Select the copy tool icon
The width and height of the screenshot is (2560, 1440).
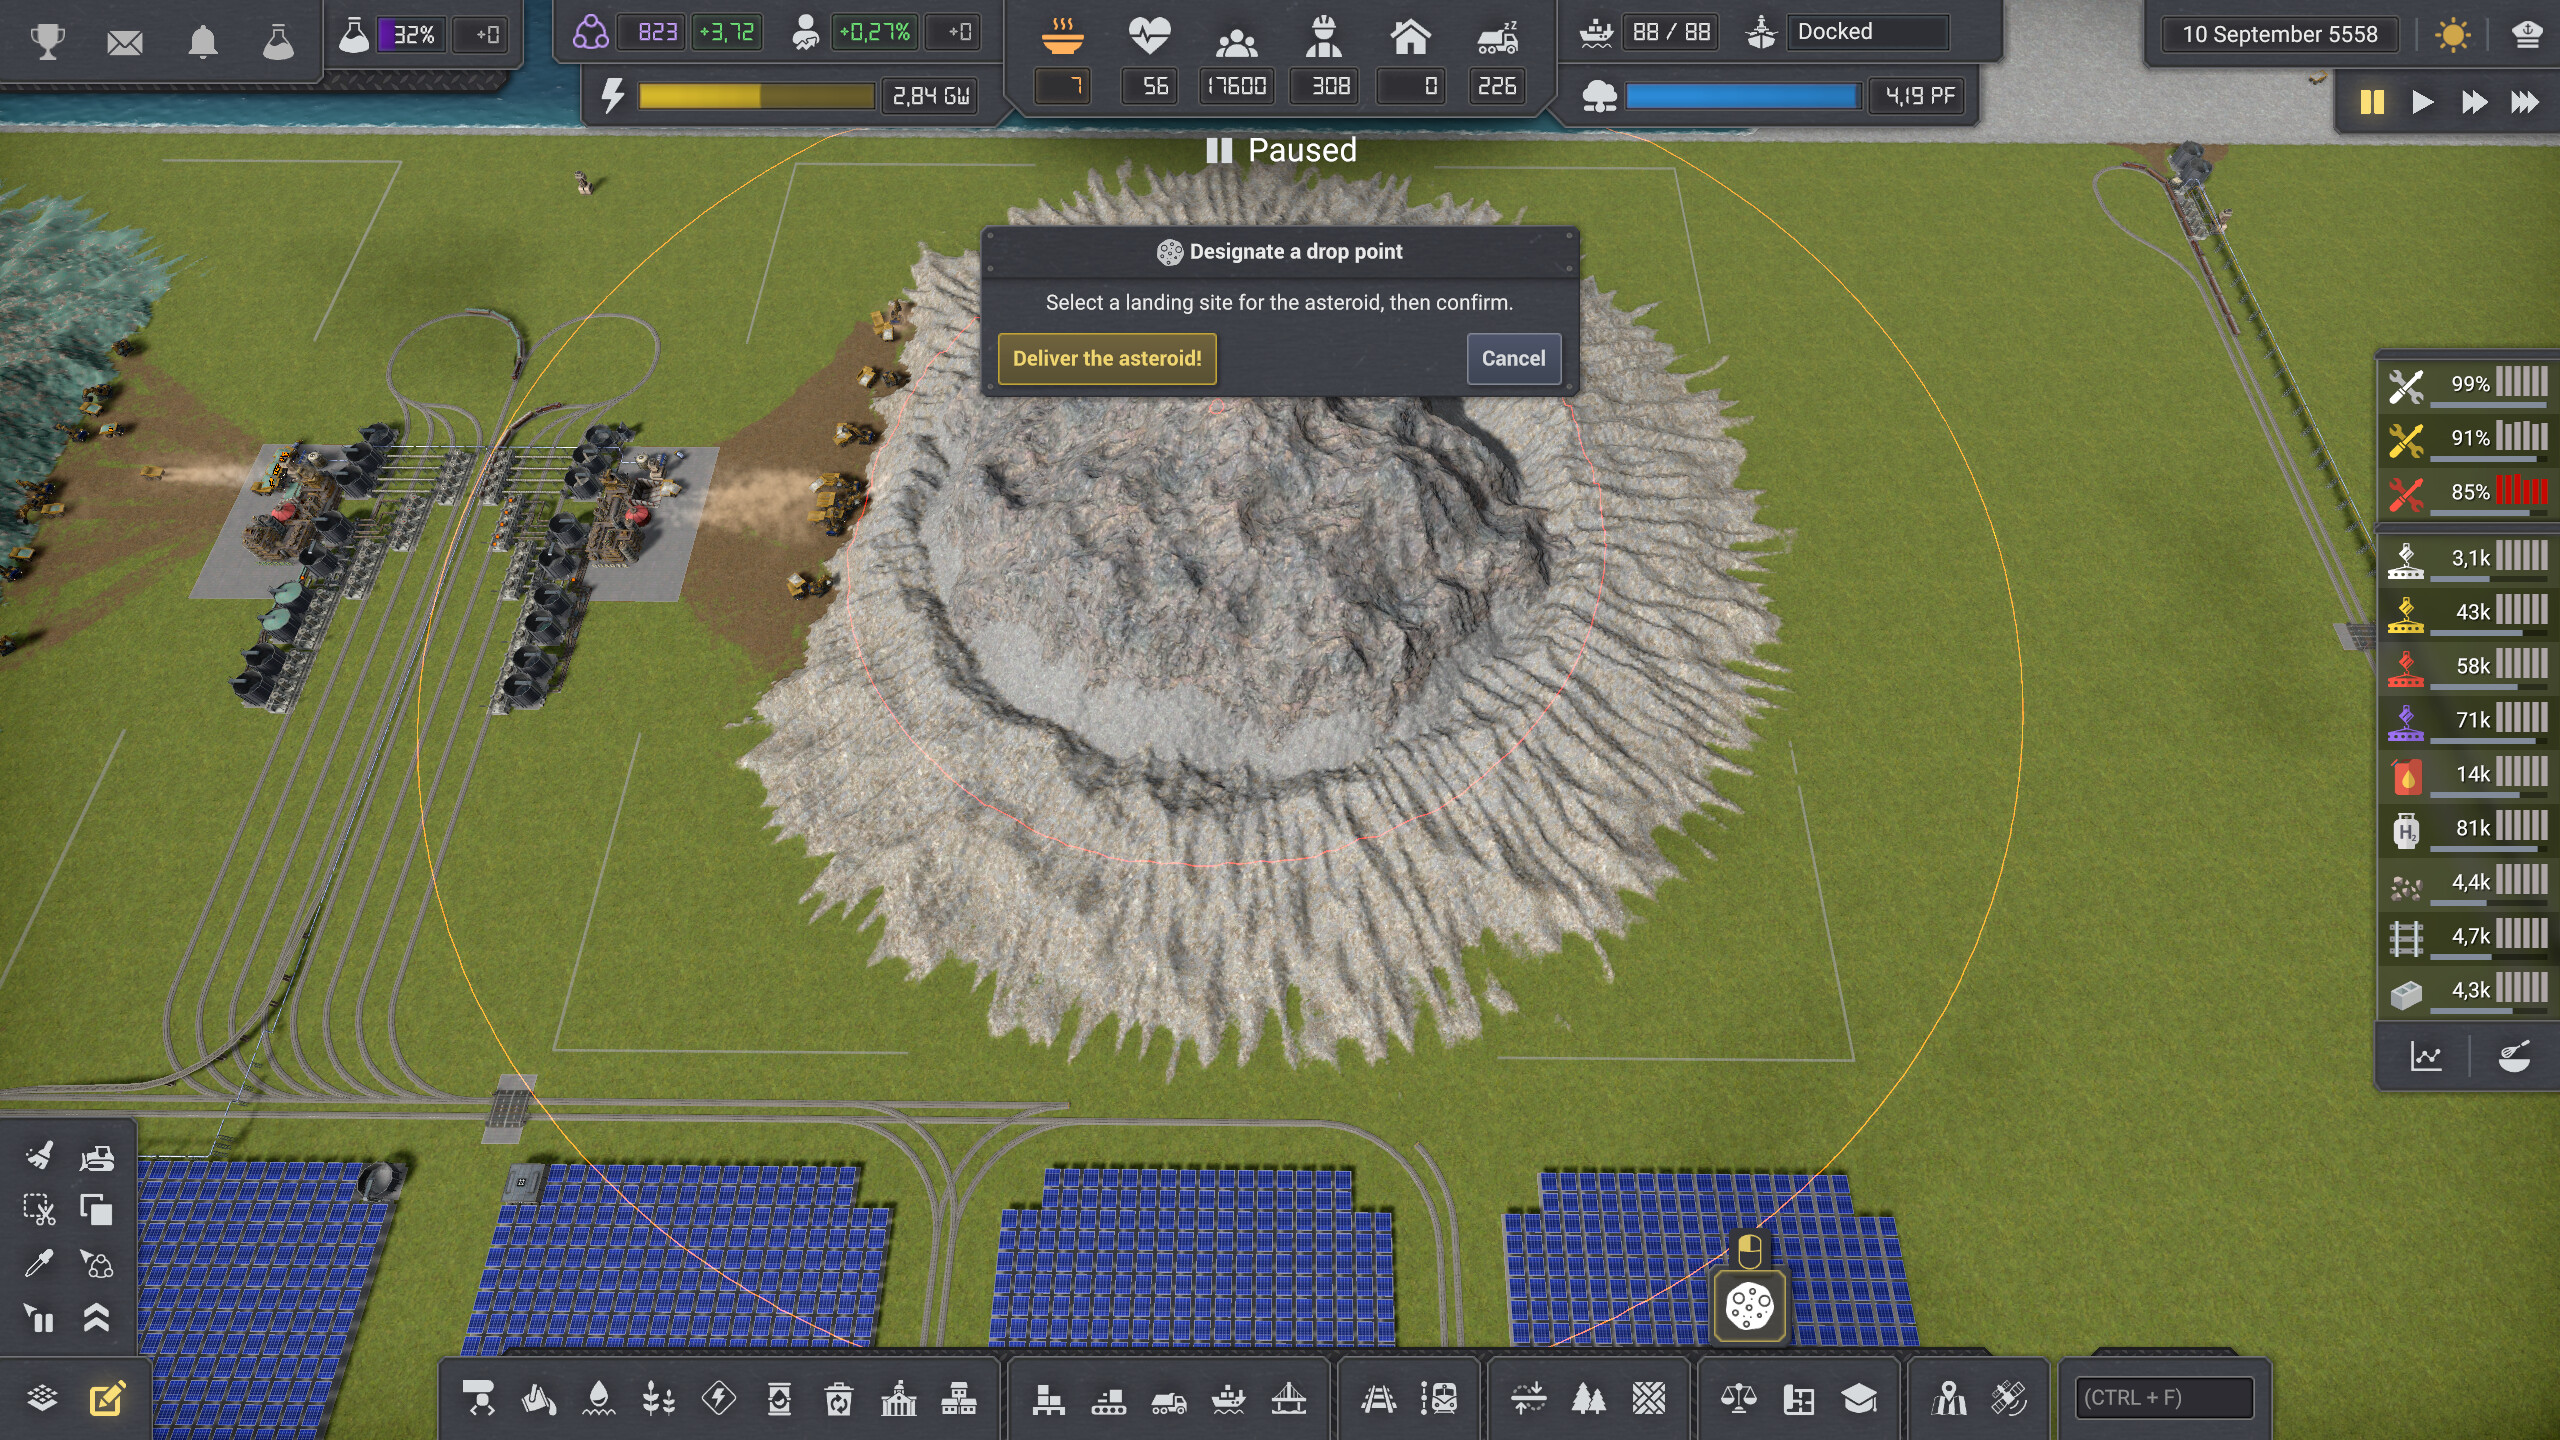pos(96,1210)
